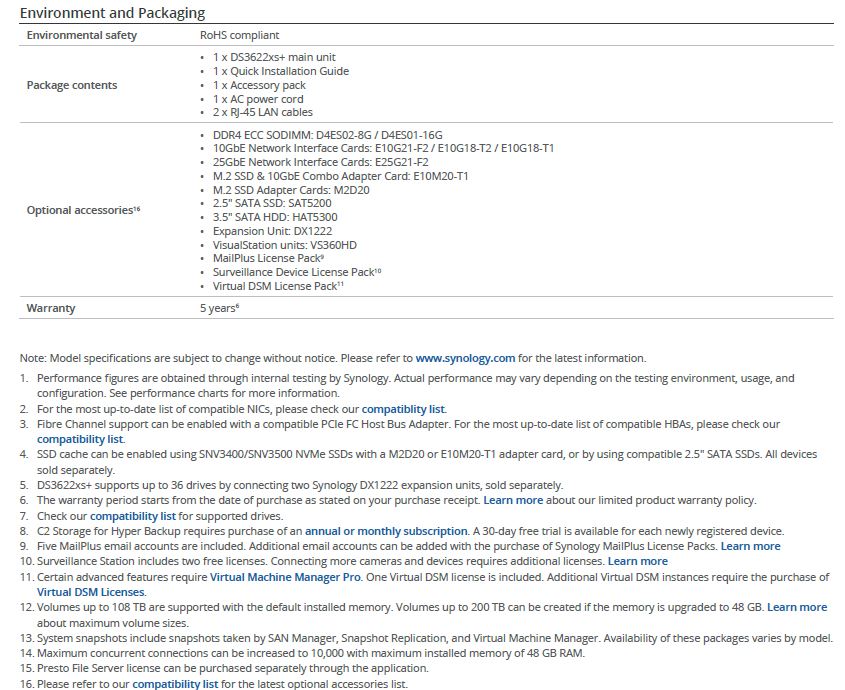Select "1 x AC power cord" item
The height and width of the screenshot is (690, 845).
(258, 99)
